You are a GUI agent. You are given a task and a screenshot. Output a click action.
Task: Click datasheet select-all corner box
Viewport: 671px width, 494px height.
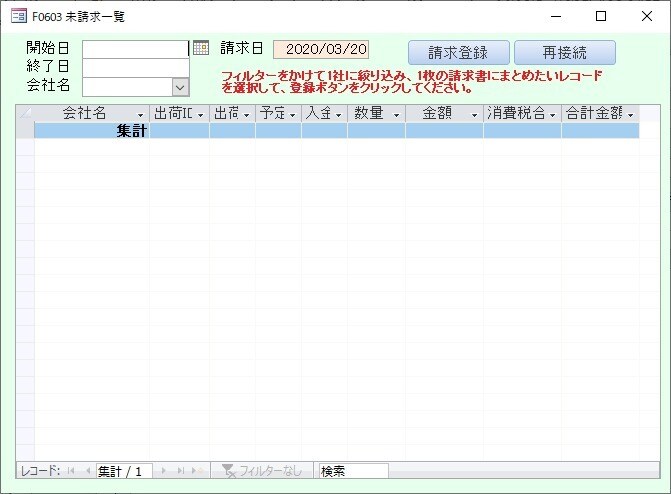(x=25, y=113)
